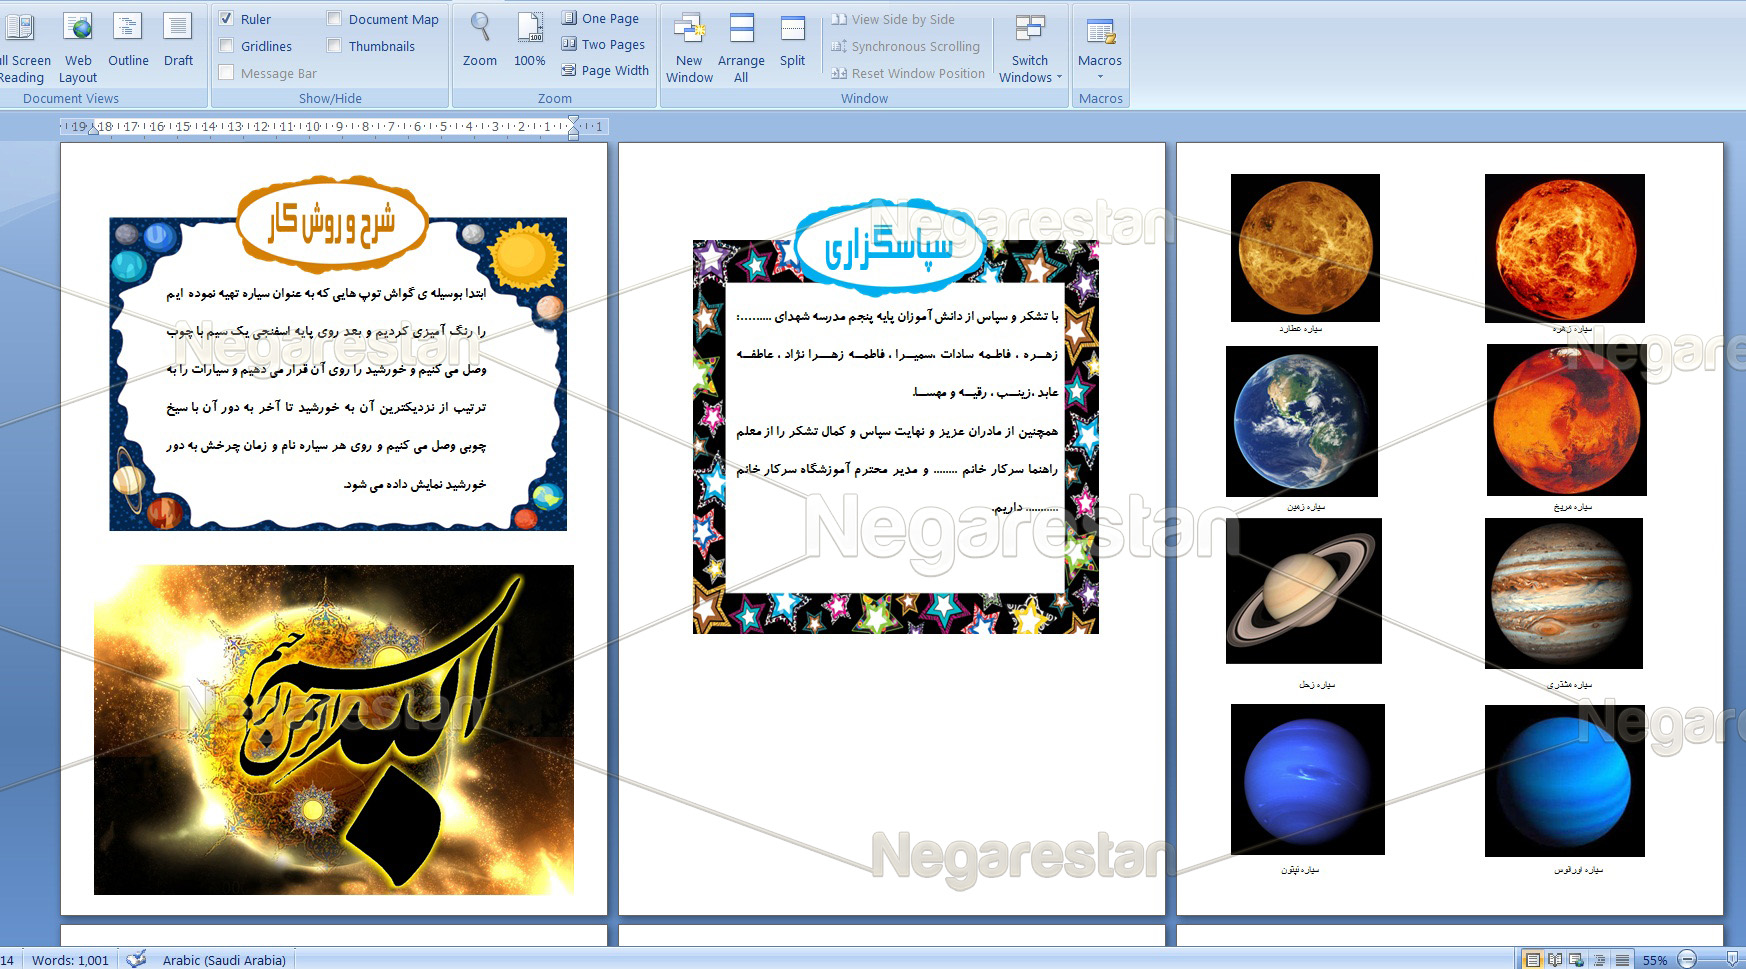Click text line "خورشید نمایش داده می شود"
The width and height of the screenshot is (1746, 969).
415,484
